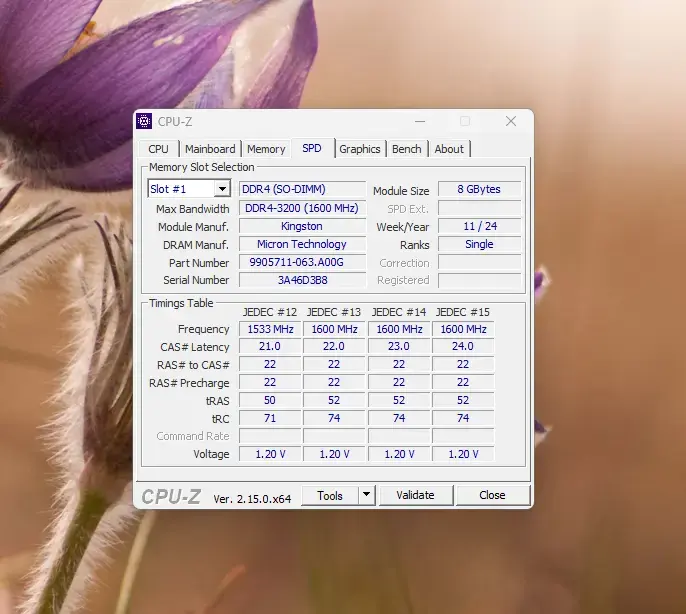Viewport: 686px width, 614px height.
Task: Click the JEDEC #12 column header
Action: tap(270, 312)
